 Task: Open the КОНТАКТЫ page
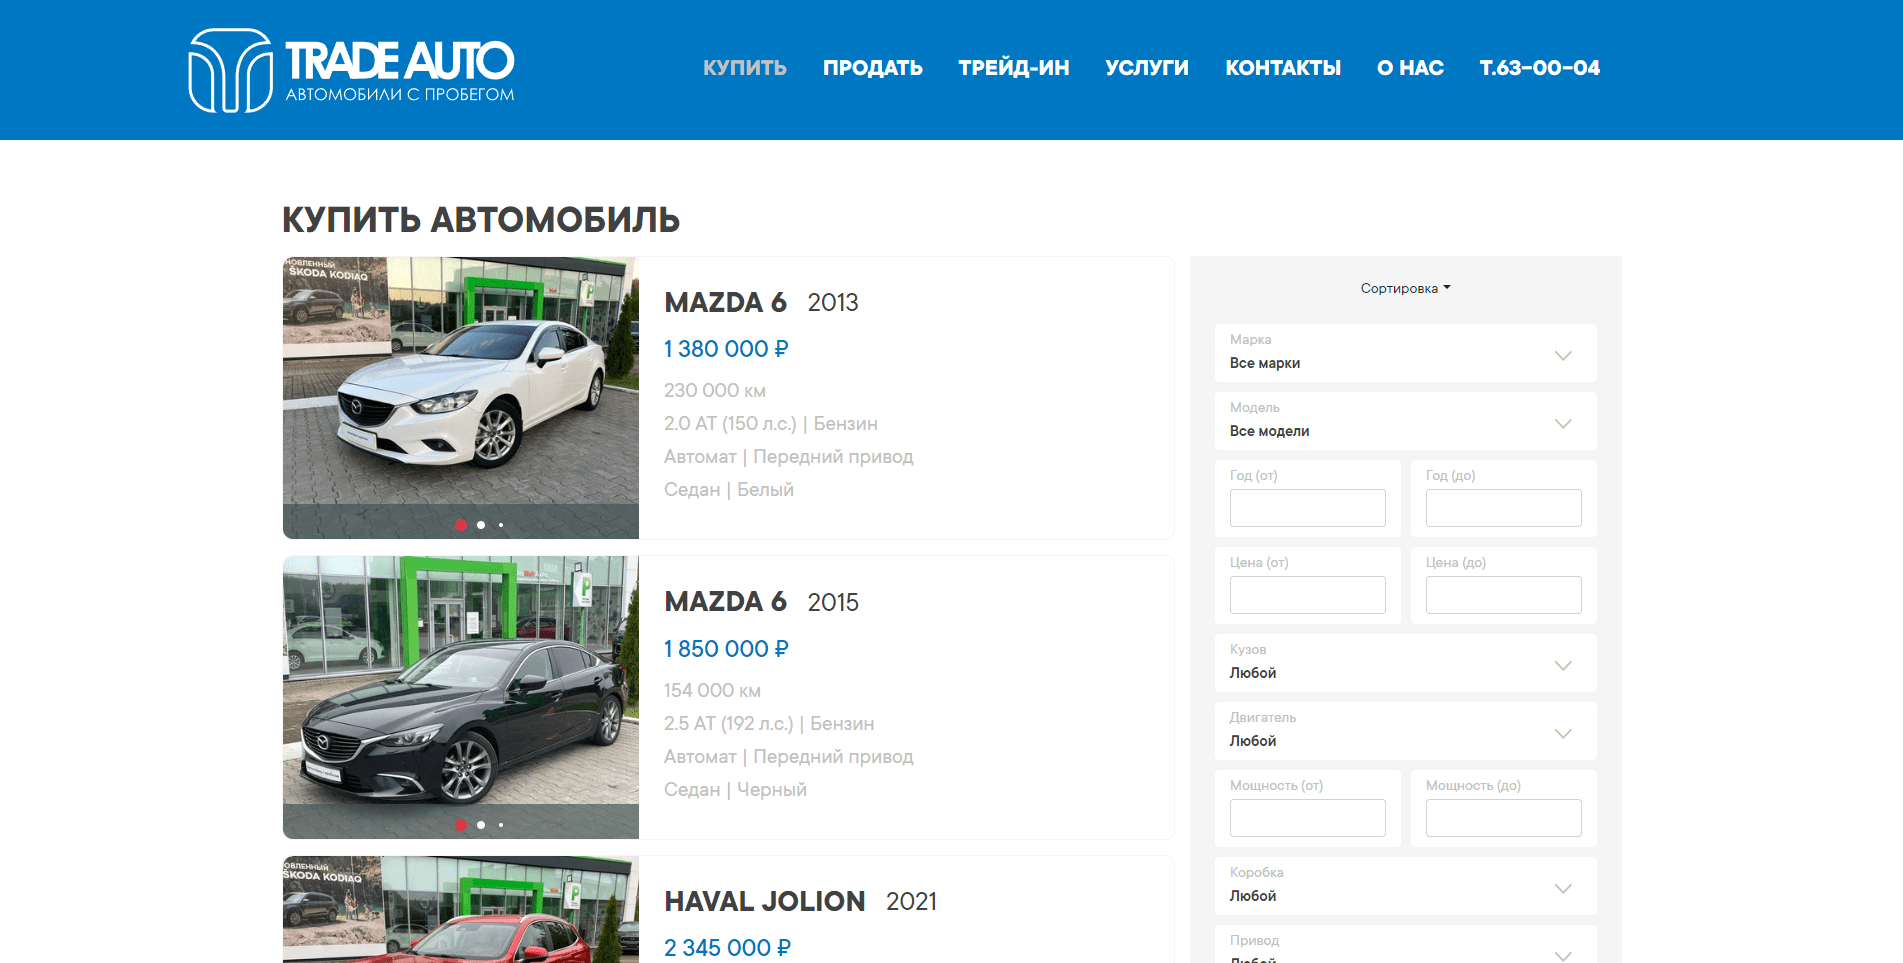pyautogui.click(x=1282, y=68)
